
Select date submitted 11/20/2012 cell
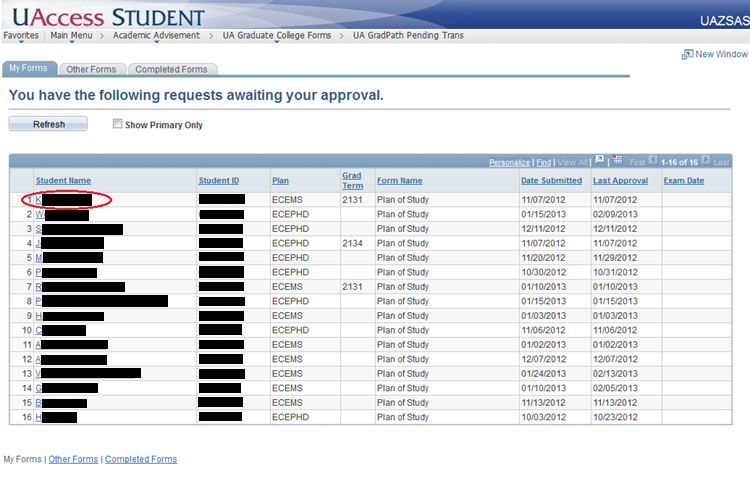pos(543,258)
